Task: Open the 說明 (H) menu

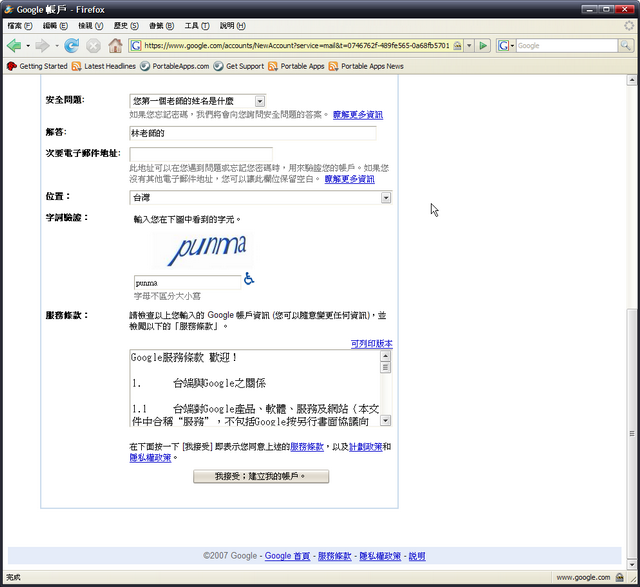Action: coord(232,26)
